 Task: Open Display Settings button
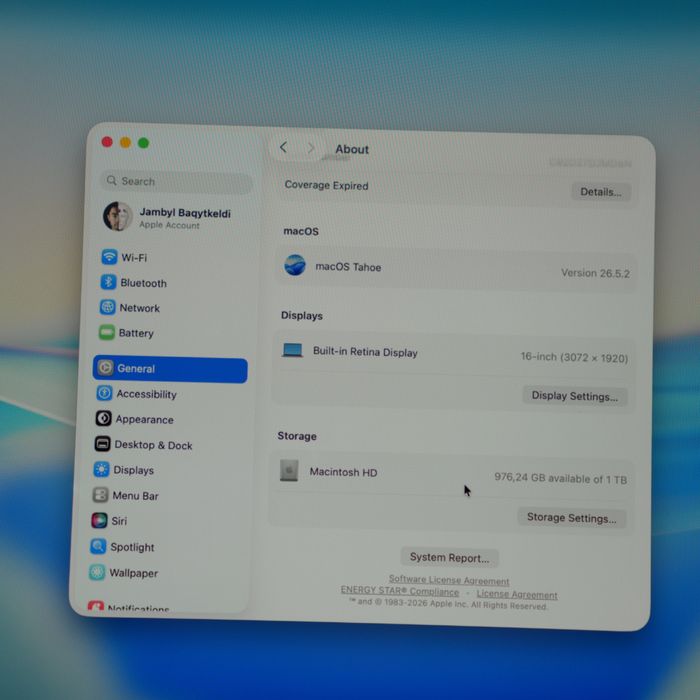point(575,396)
